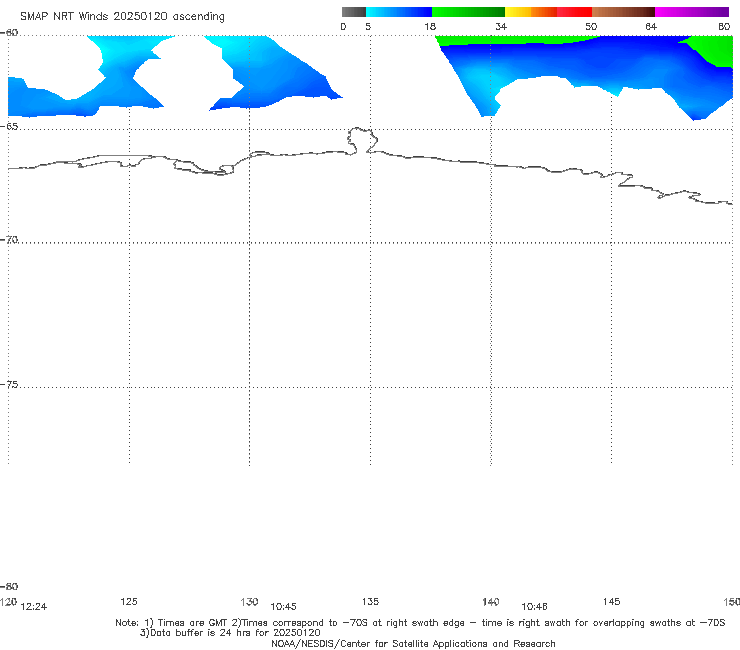Image resolution: width=740 pixels, height=650 pixels.
Task: Pick the magenta-purple segment of the color bar
Action: [x=692, y=12]
